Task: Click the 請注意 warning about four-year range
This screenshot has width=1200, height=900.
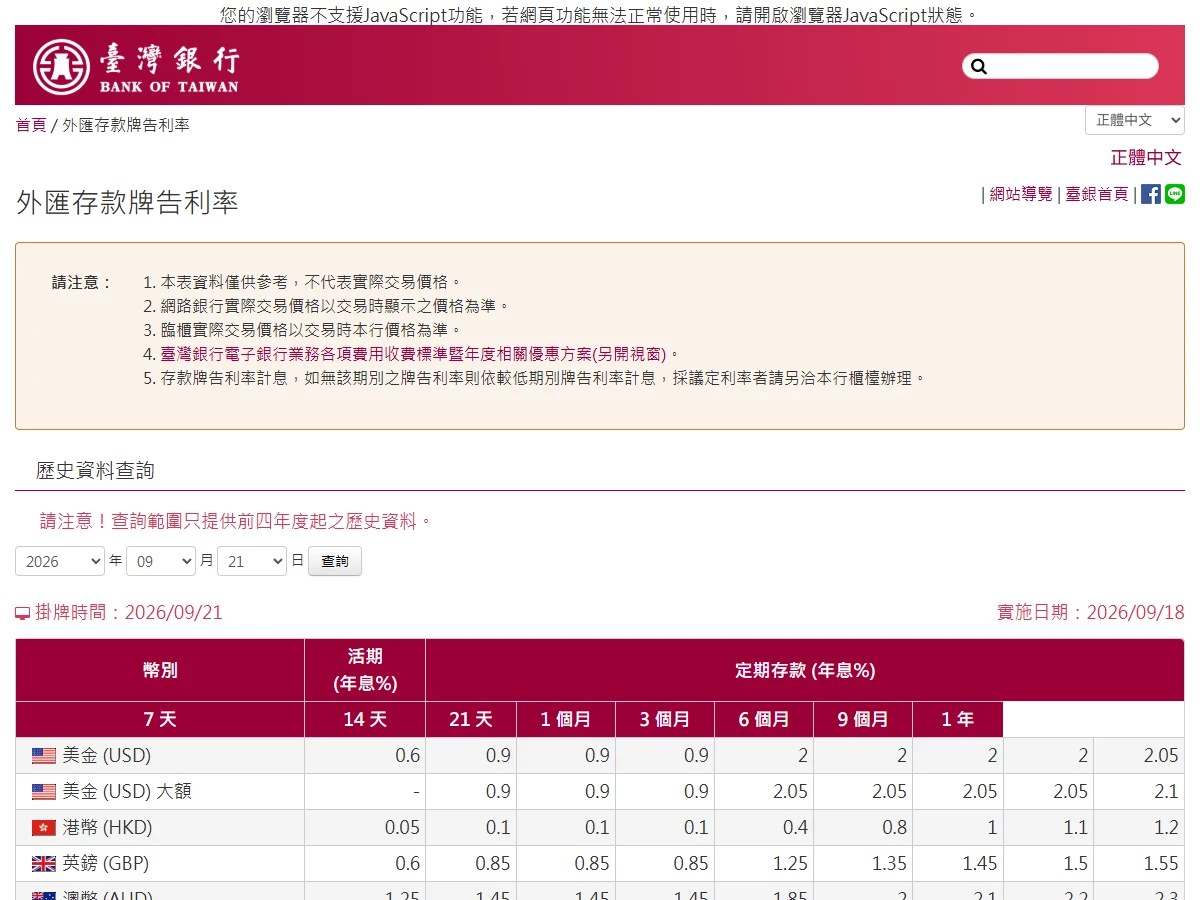Action: click(236, 521)
